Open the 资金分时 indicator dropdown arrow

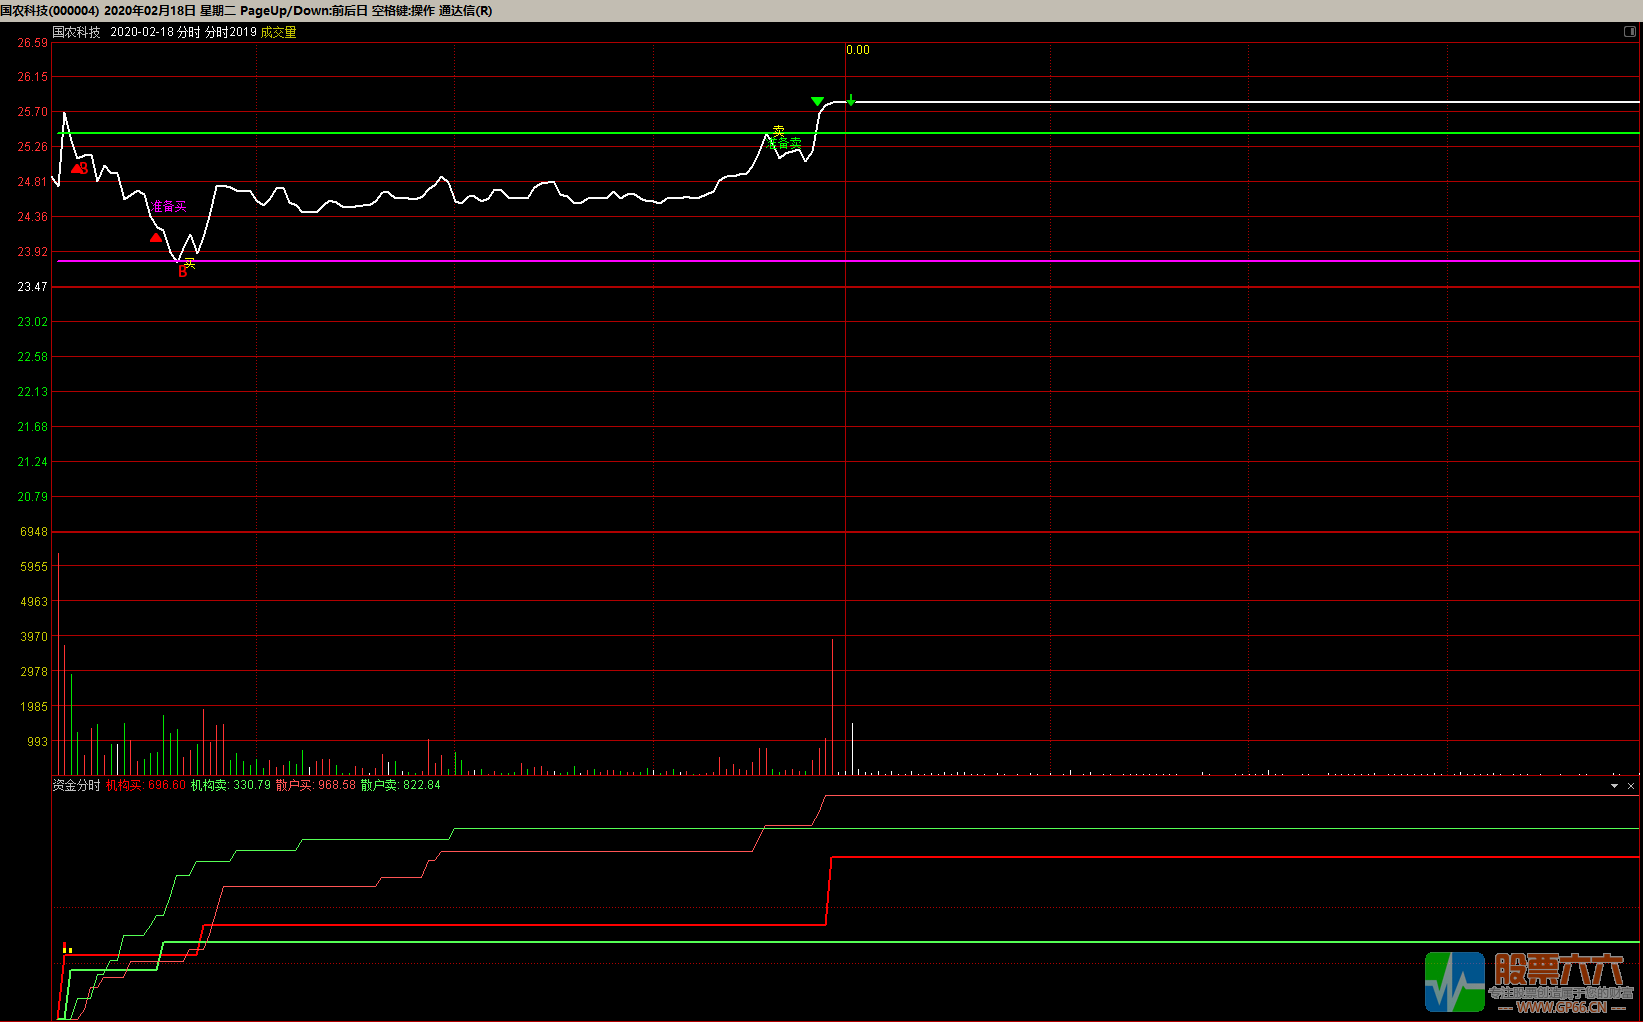click(x=1614, y=786)
